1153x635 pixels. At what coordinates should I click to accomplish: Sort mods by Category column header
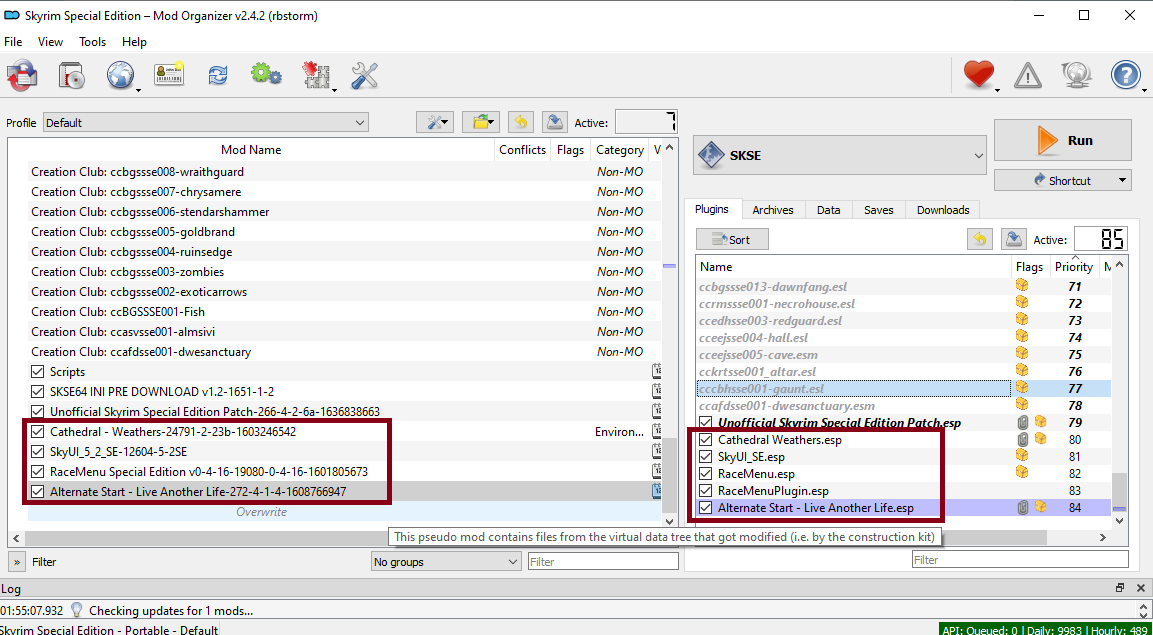click(619, 150)
